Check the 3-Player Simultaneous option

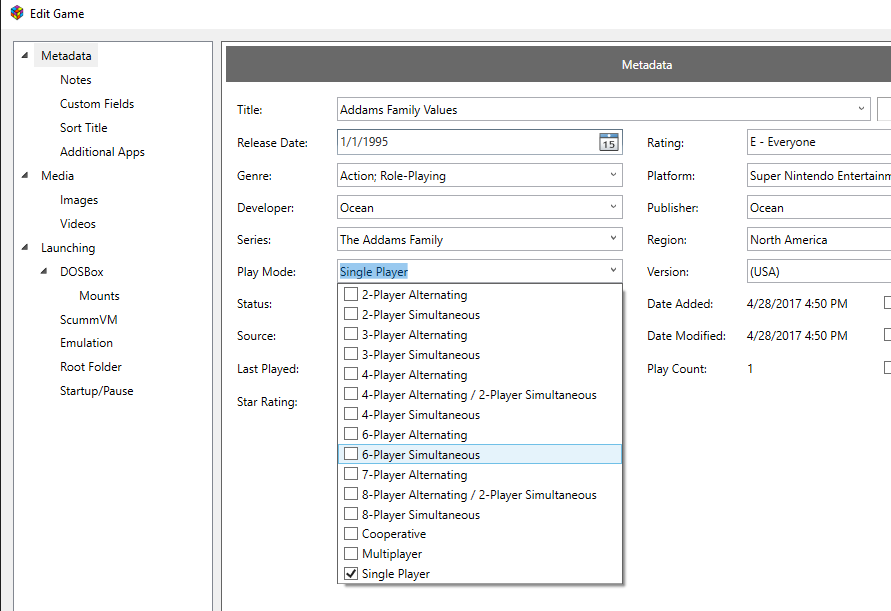pos(351,354)
